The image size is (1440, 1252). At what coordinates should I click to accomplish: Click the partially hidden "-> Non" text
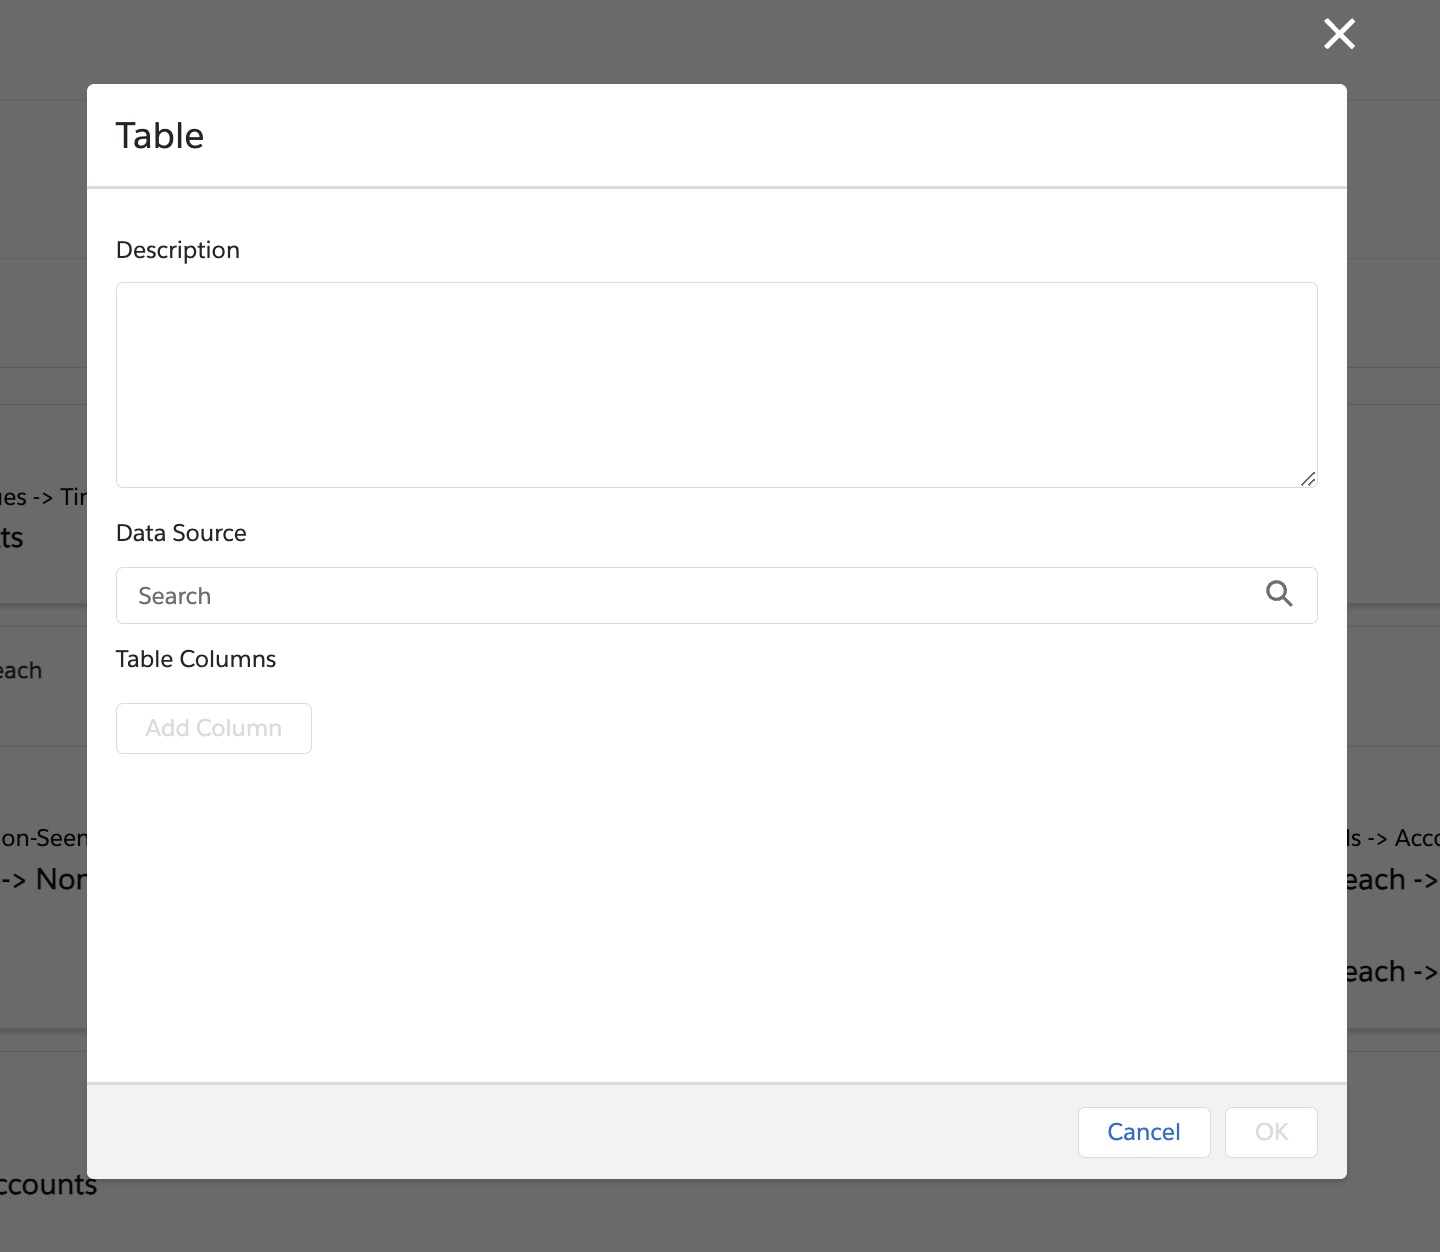pyautogui.click(x=44, y=880)
